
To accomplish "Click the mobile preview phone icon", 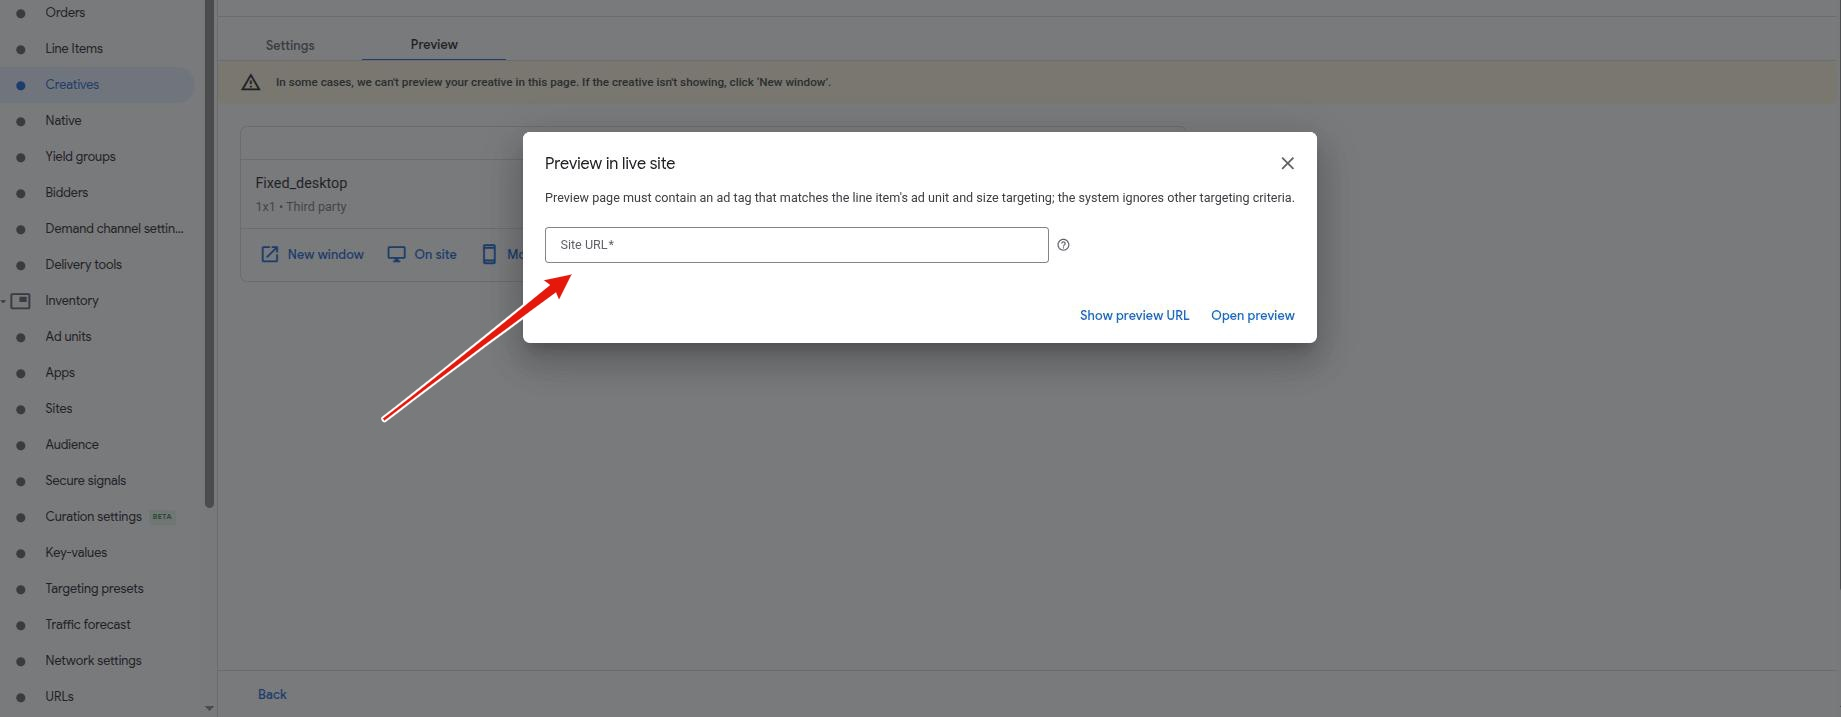I will pyautogui.click(x=489, y=254).
